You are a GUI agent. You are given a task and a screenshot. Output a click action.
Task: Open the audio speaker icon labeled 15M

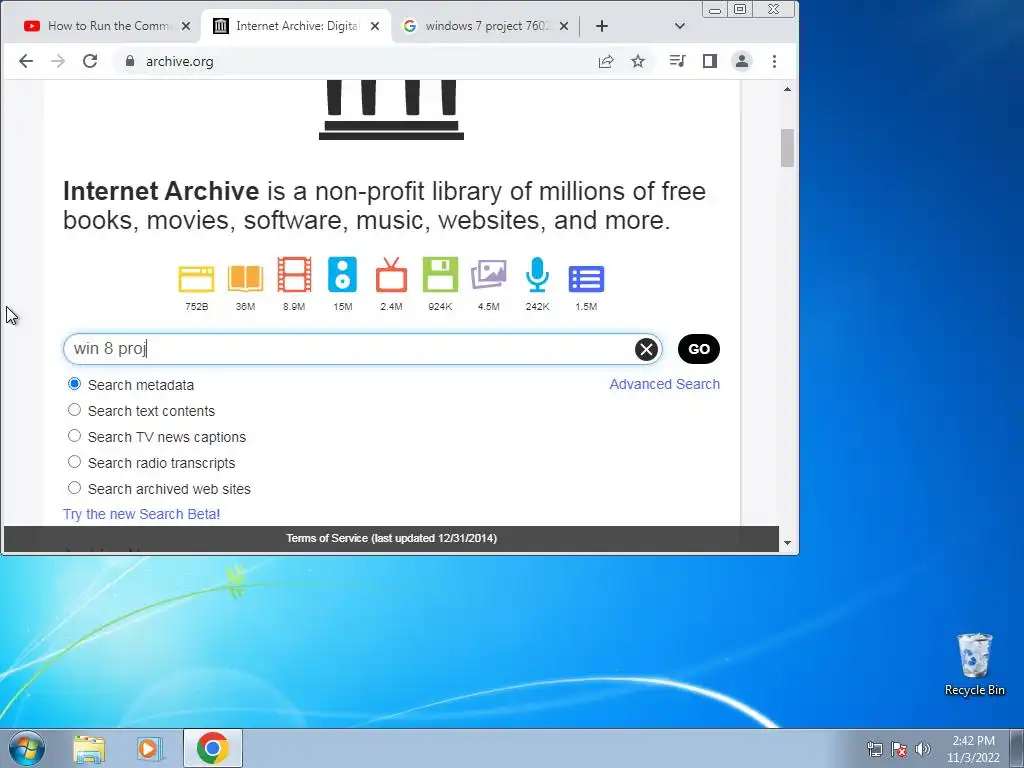click(342, 274)
